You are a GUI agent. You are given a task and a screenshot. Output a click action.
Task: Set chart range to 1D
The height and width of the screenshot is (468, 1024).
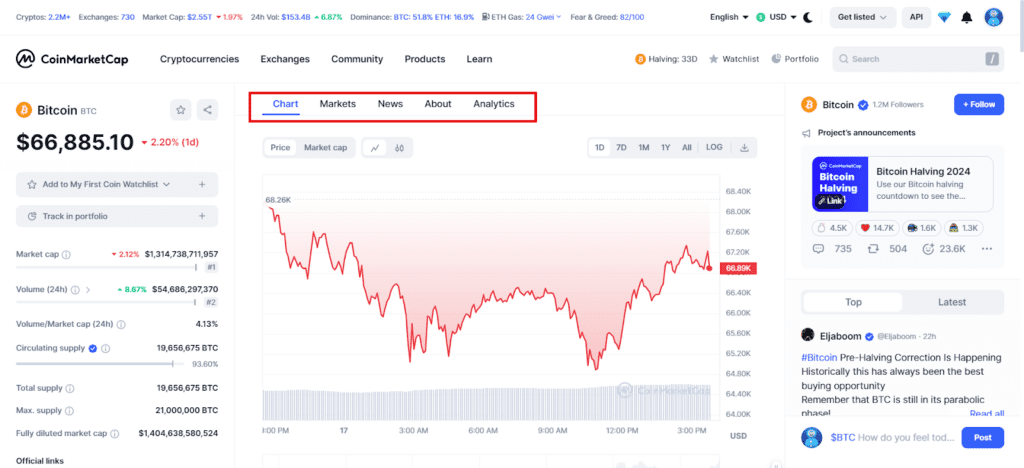(x=600, y=148)
